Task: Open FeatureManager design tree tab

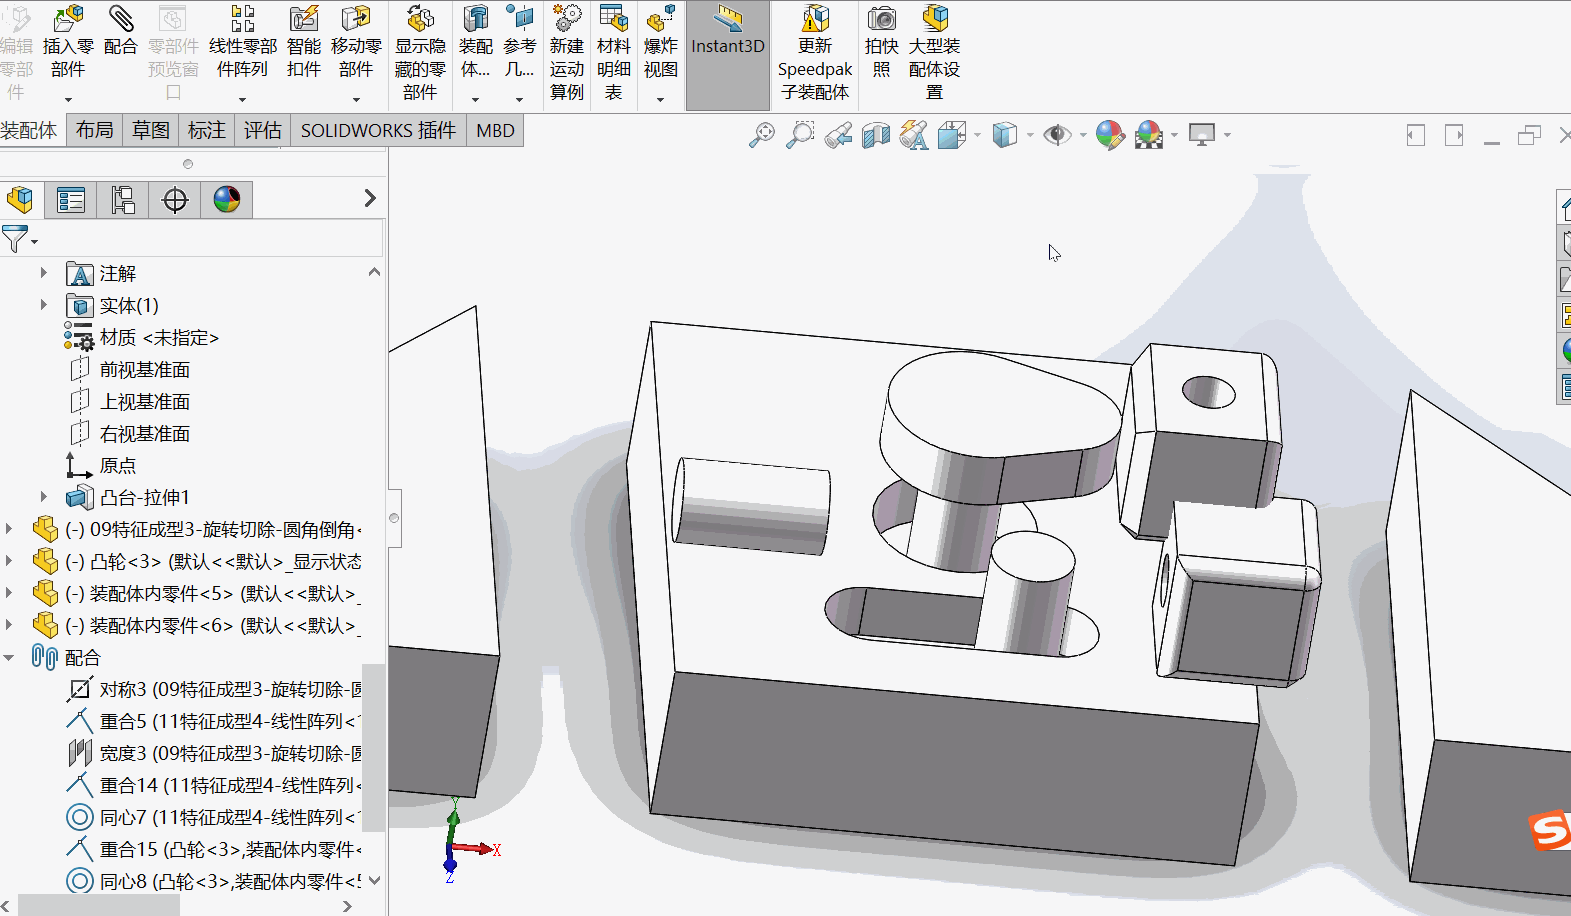Action: point(20,200)
